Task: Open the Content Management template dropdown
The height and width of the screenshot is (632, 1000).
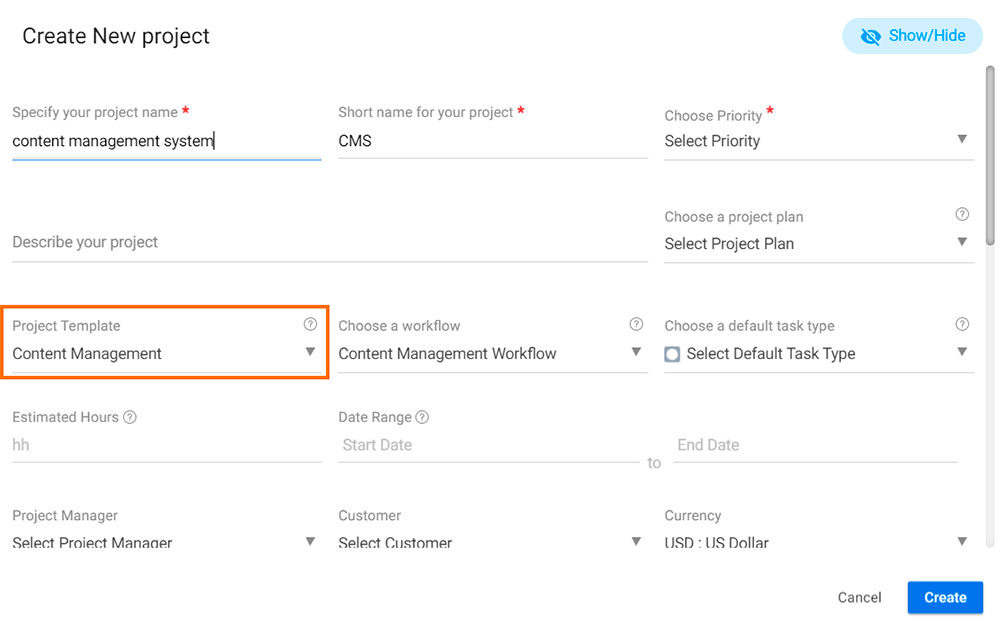Action: (x=166, y=353)
